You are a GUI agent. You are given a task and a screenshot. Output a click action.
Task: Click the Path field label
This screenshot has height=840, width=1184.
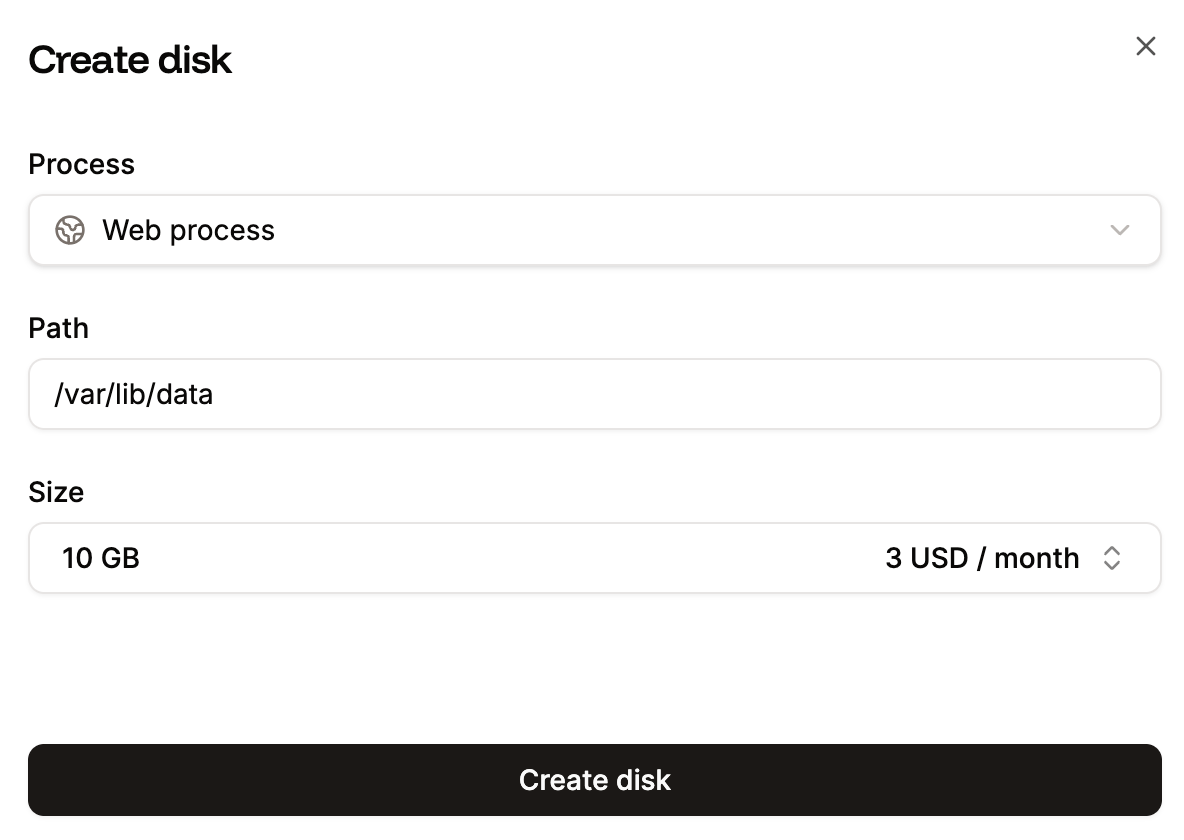[58, 328]
